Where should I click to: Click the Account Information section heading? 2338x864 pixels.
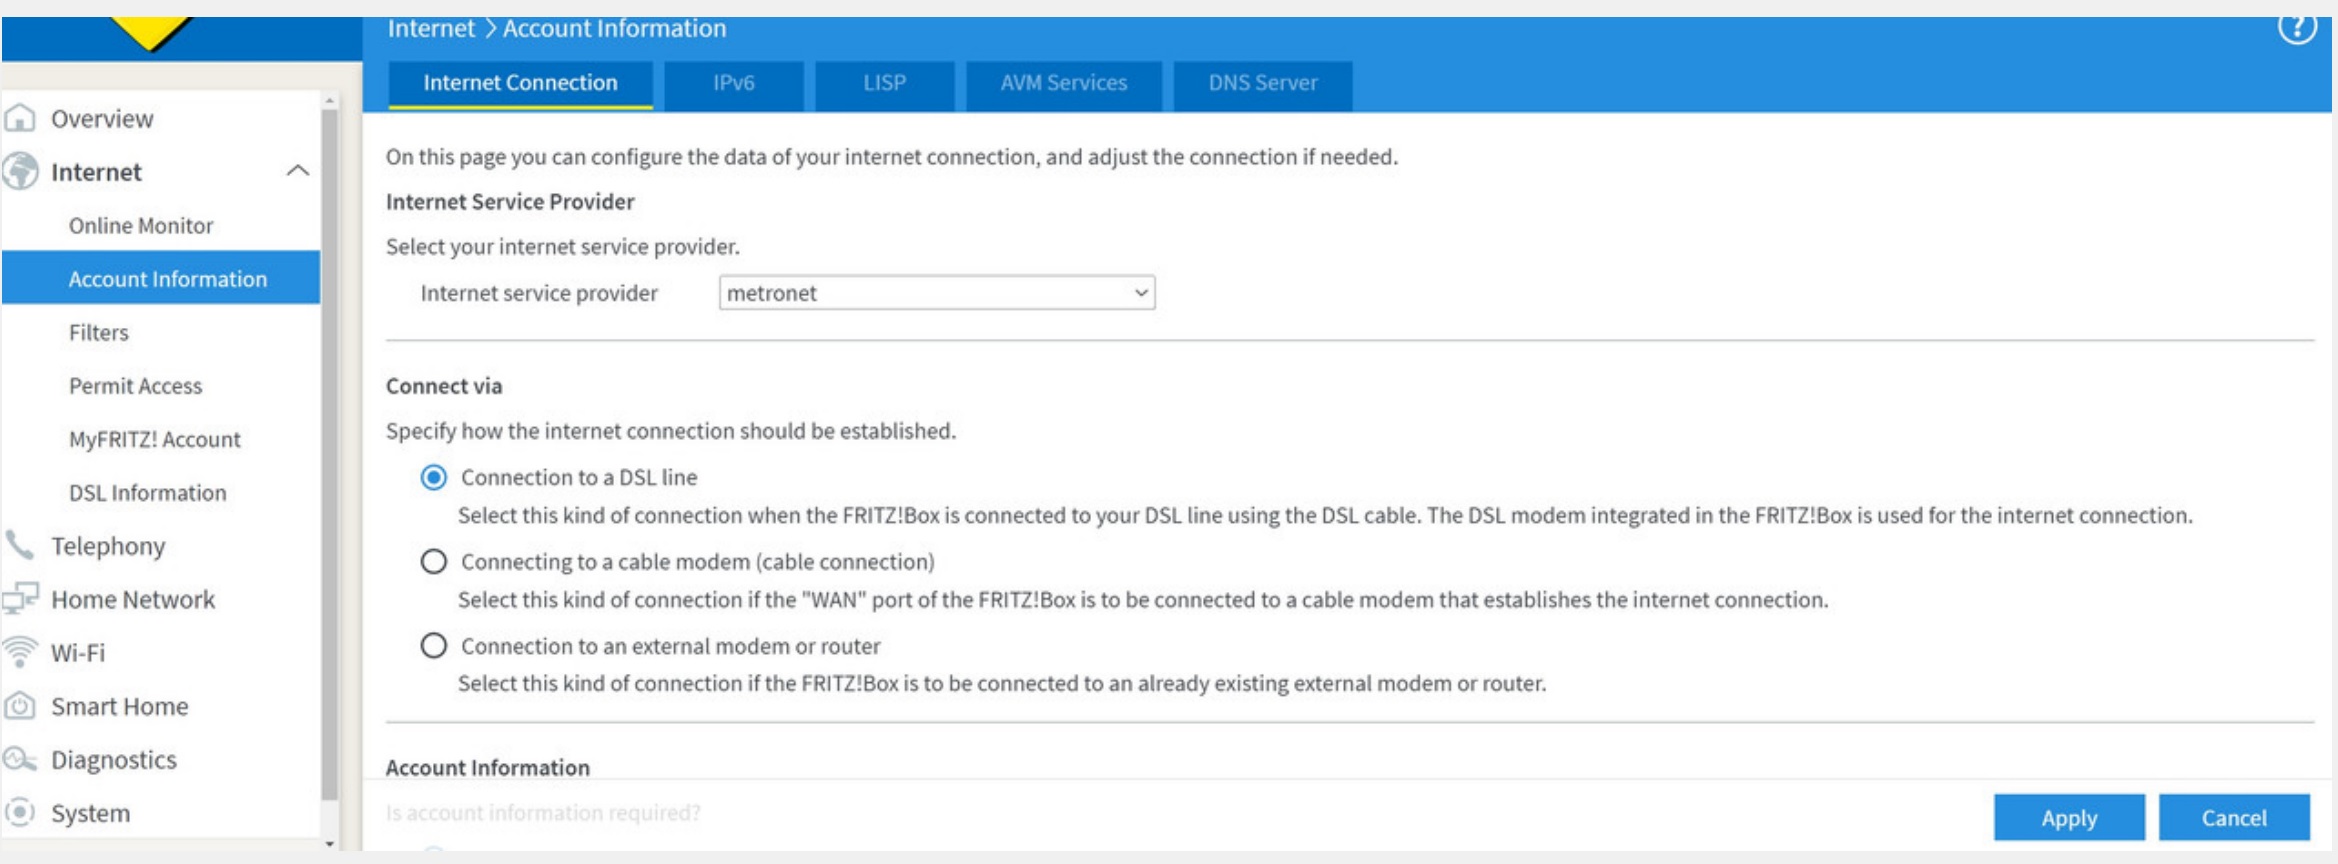[488, 768]
